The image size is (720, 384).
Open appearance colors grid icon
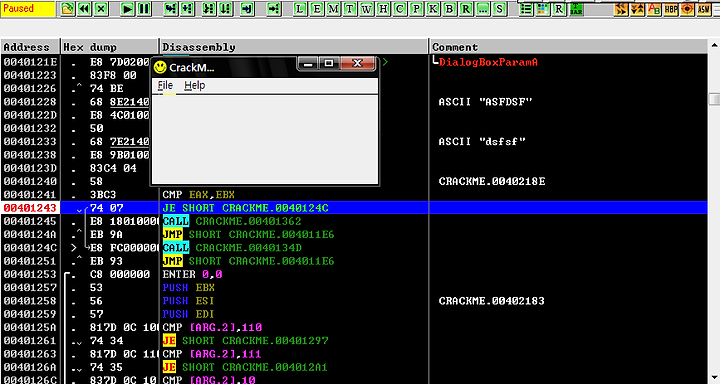(542, 9)
